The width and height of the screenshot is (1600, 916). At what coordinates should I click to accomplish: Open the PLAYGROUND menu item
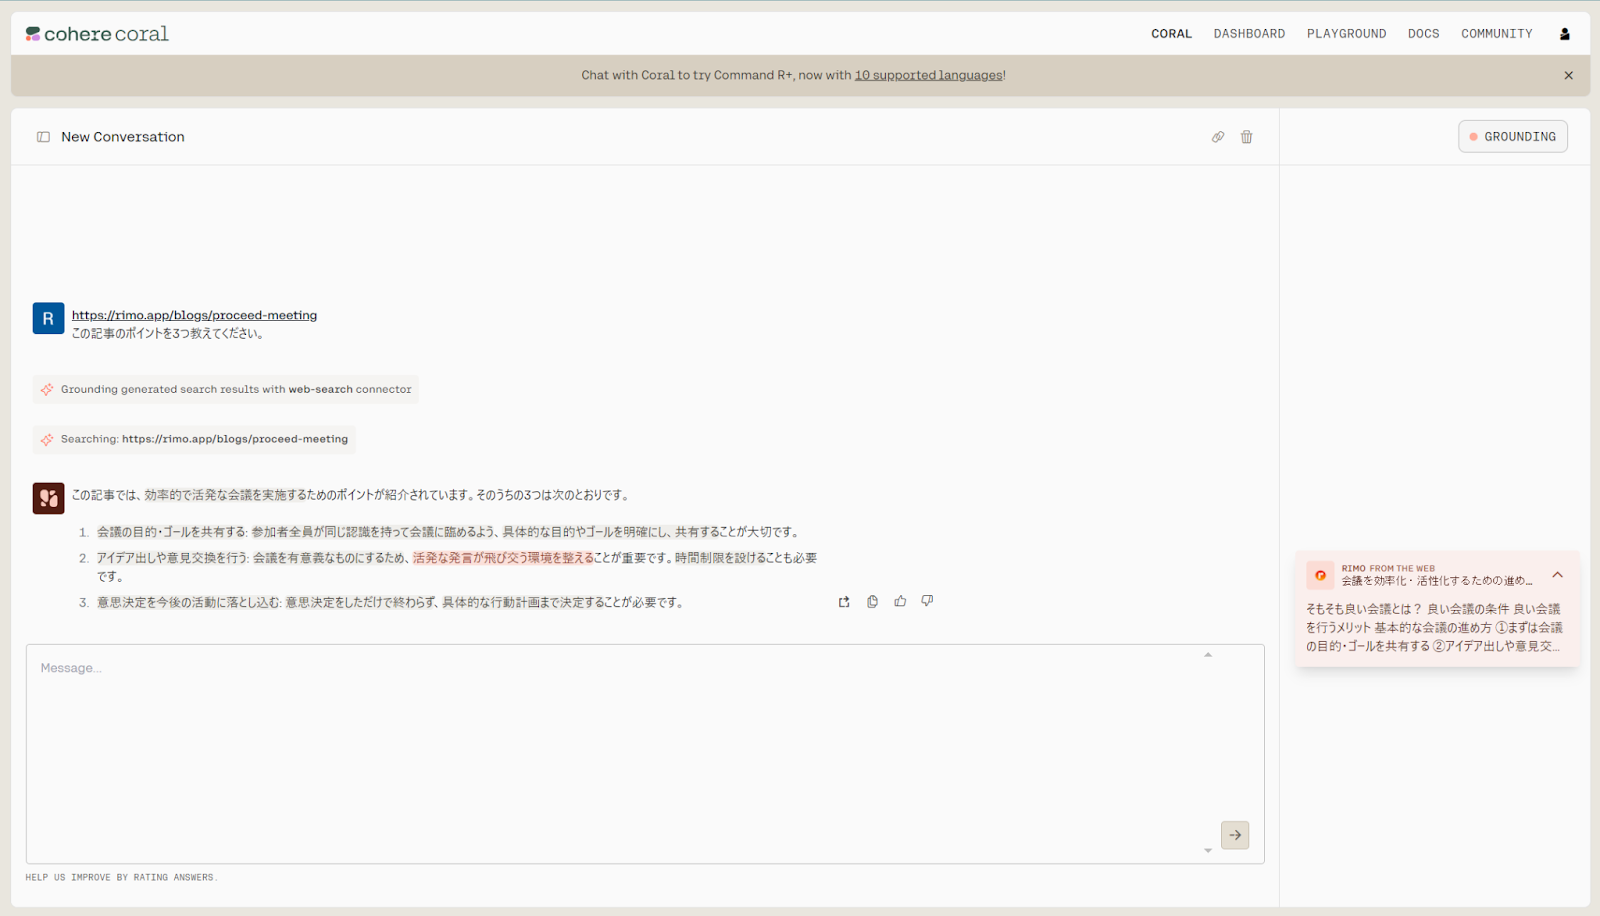(x=1346, y=34)
